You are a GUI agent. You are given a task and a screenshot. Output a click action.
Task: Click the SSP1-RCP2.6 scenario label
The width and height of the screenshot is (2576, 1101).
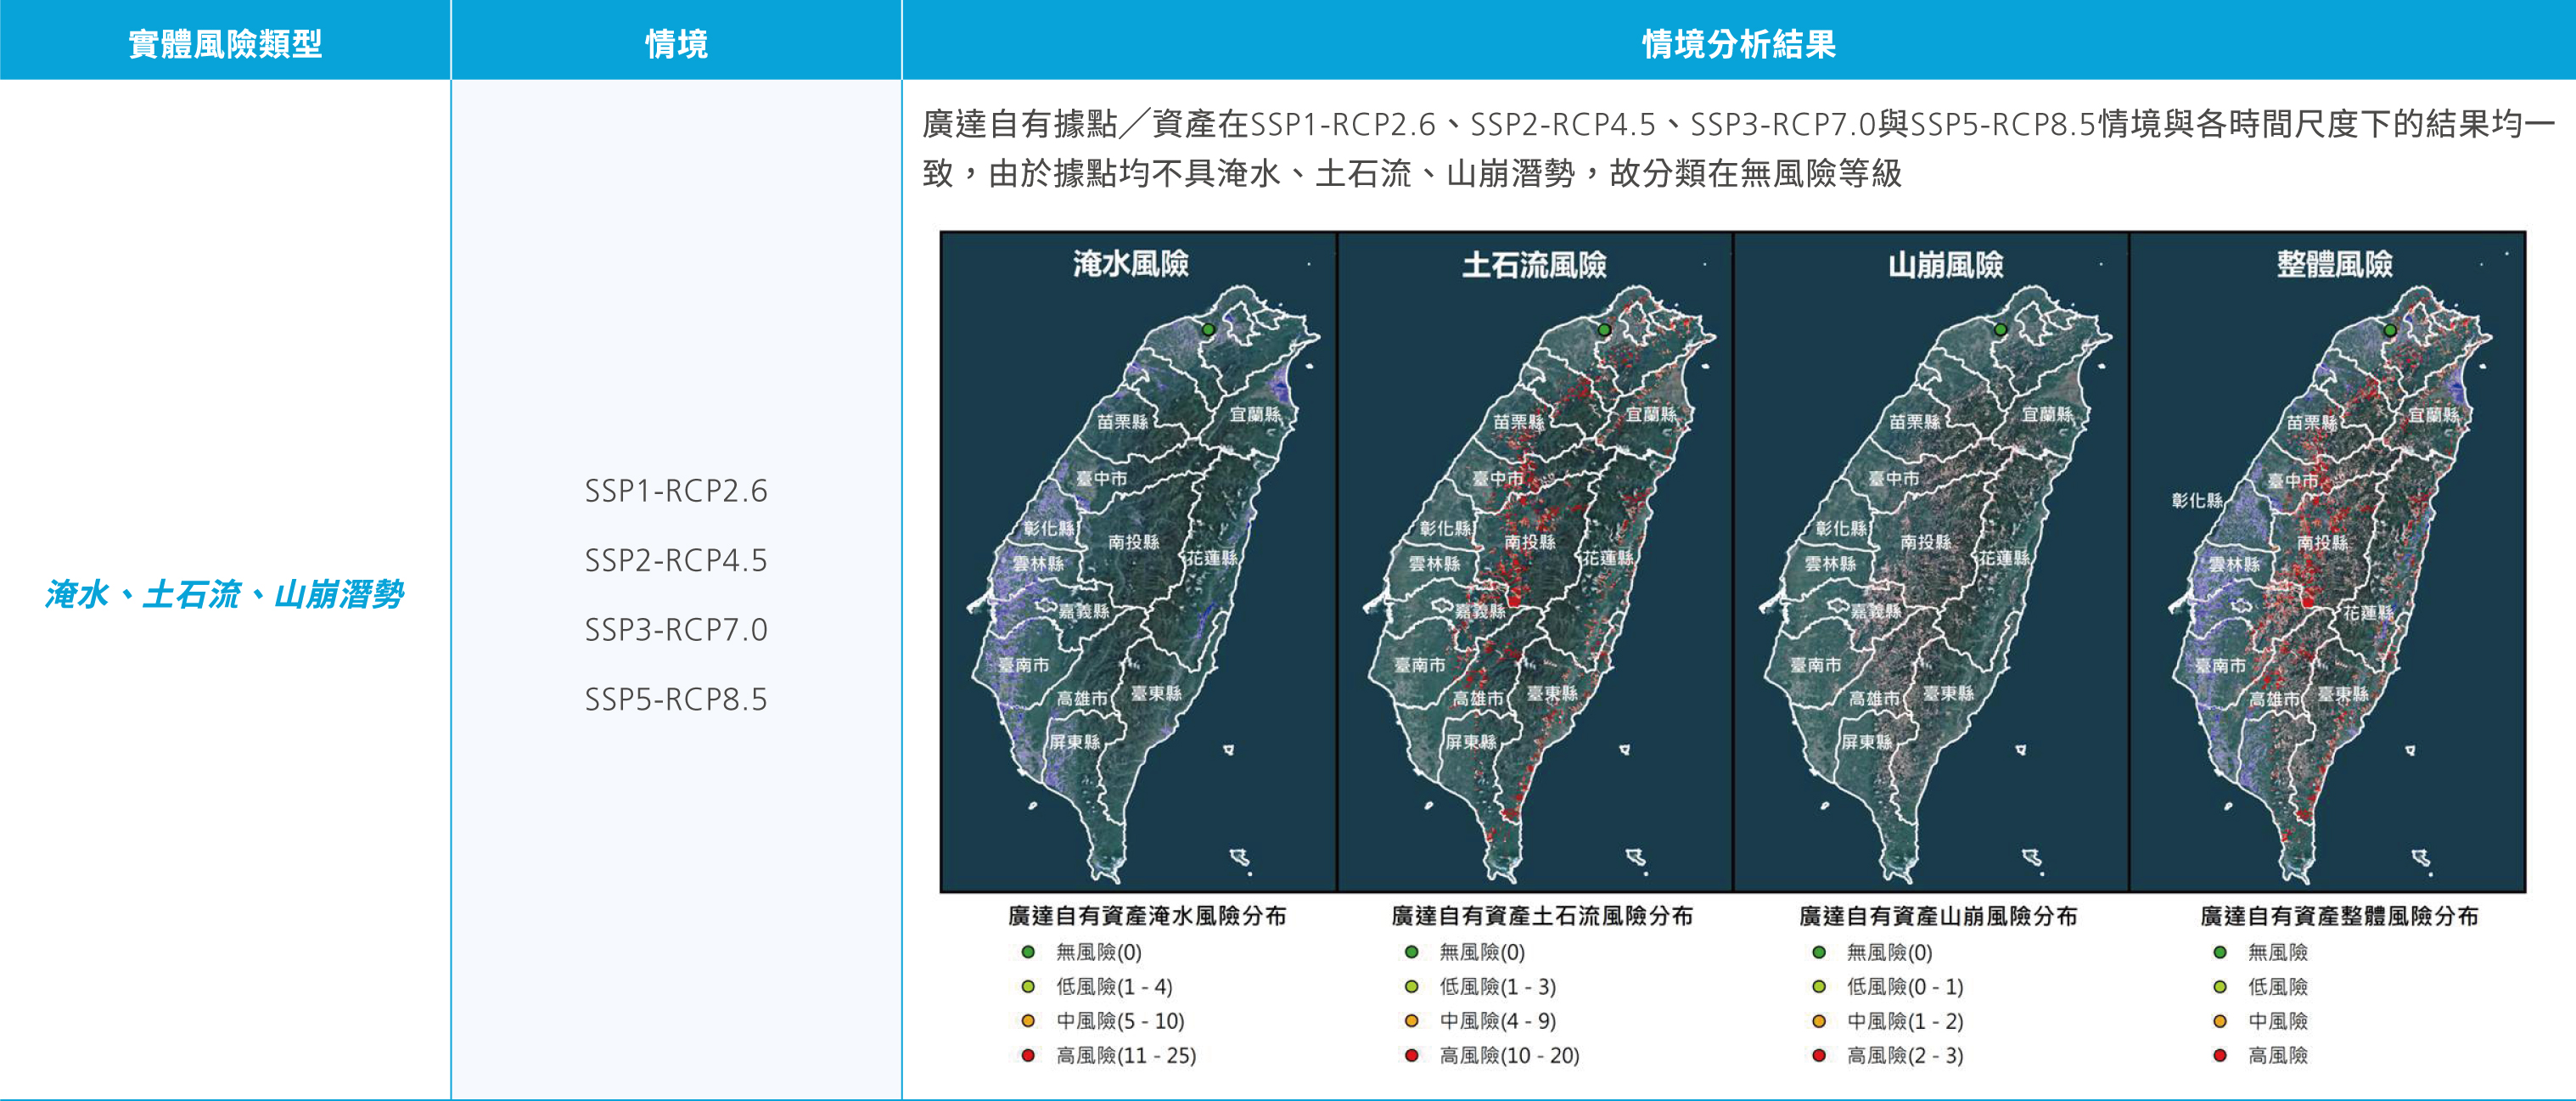[x=678, y=491]
